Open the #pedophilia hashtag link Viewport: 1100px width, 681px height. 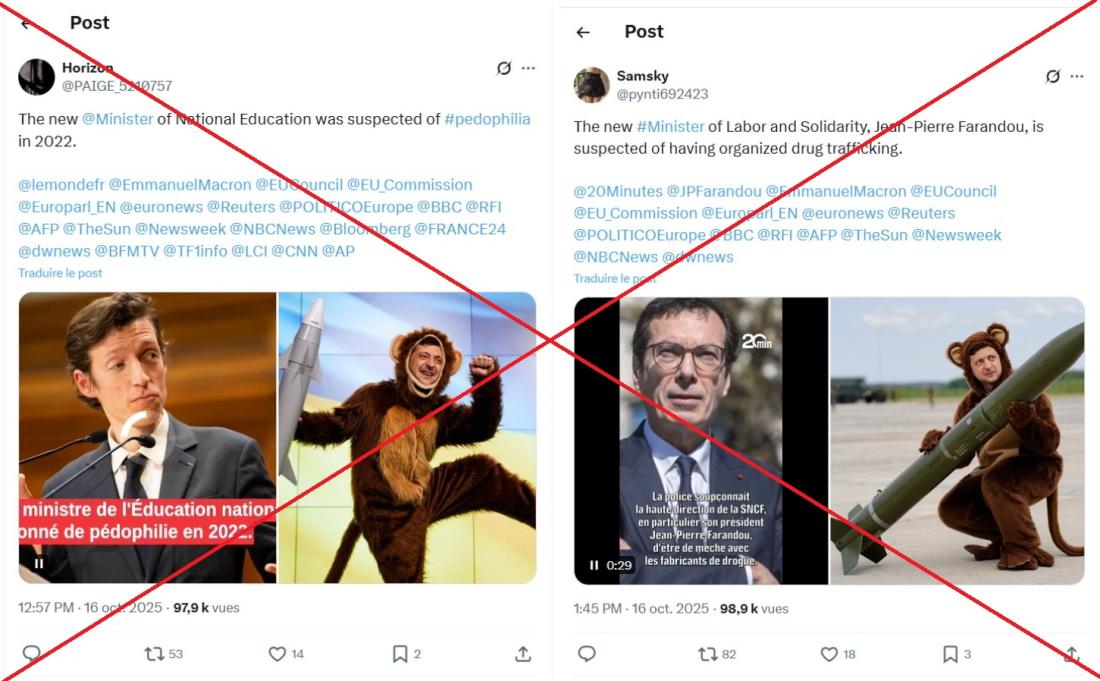point(487,119)
